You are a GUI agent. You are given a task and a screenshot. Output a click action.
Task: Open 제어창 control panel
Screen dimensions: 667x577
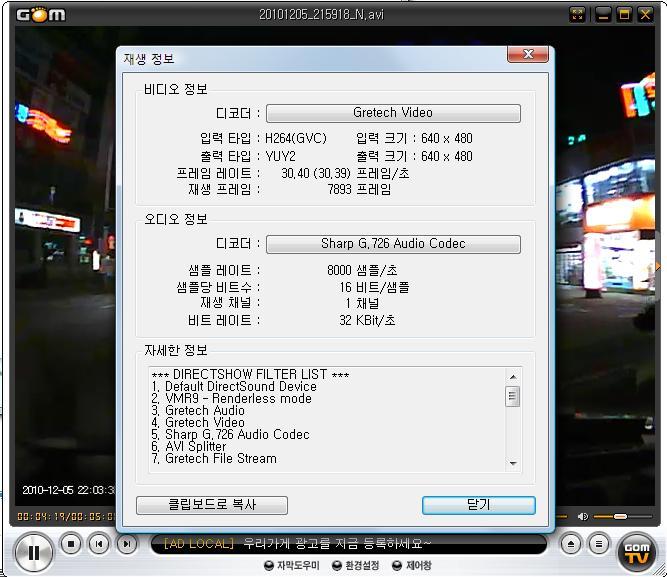tap(412, 566)
